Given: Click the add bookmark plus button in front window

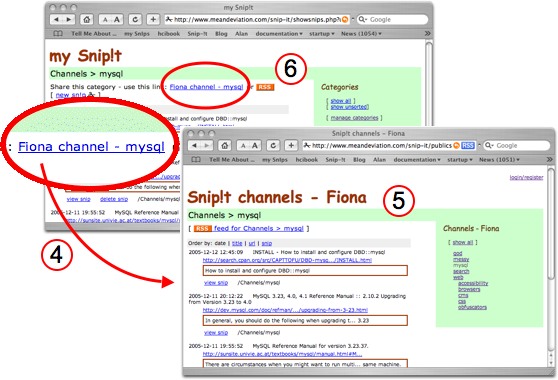Looking at the screenshot, I should pos(291,146).
